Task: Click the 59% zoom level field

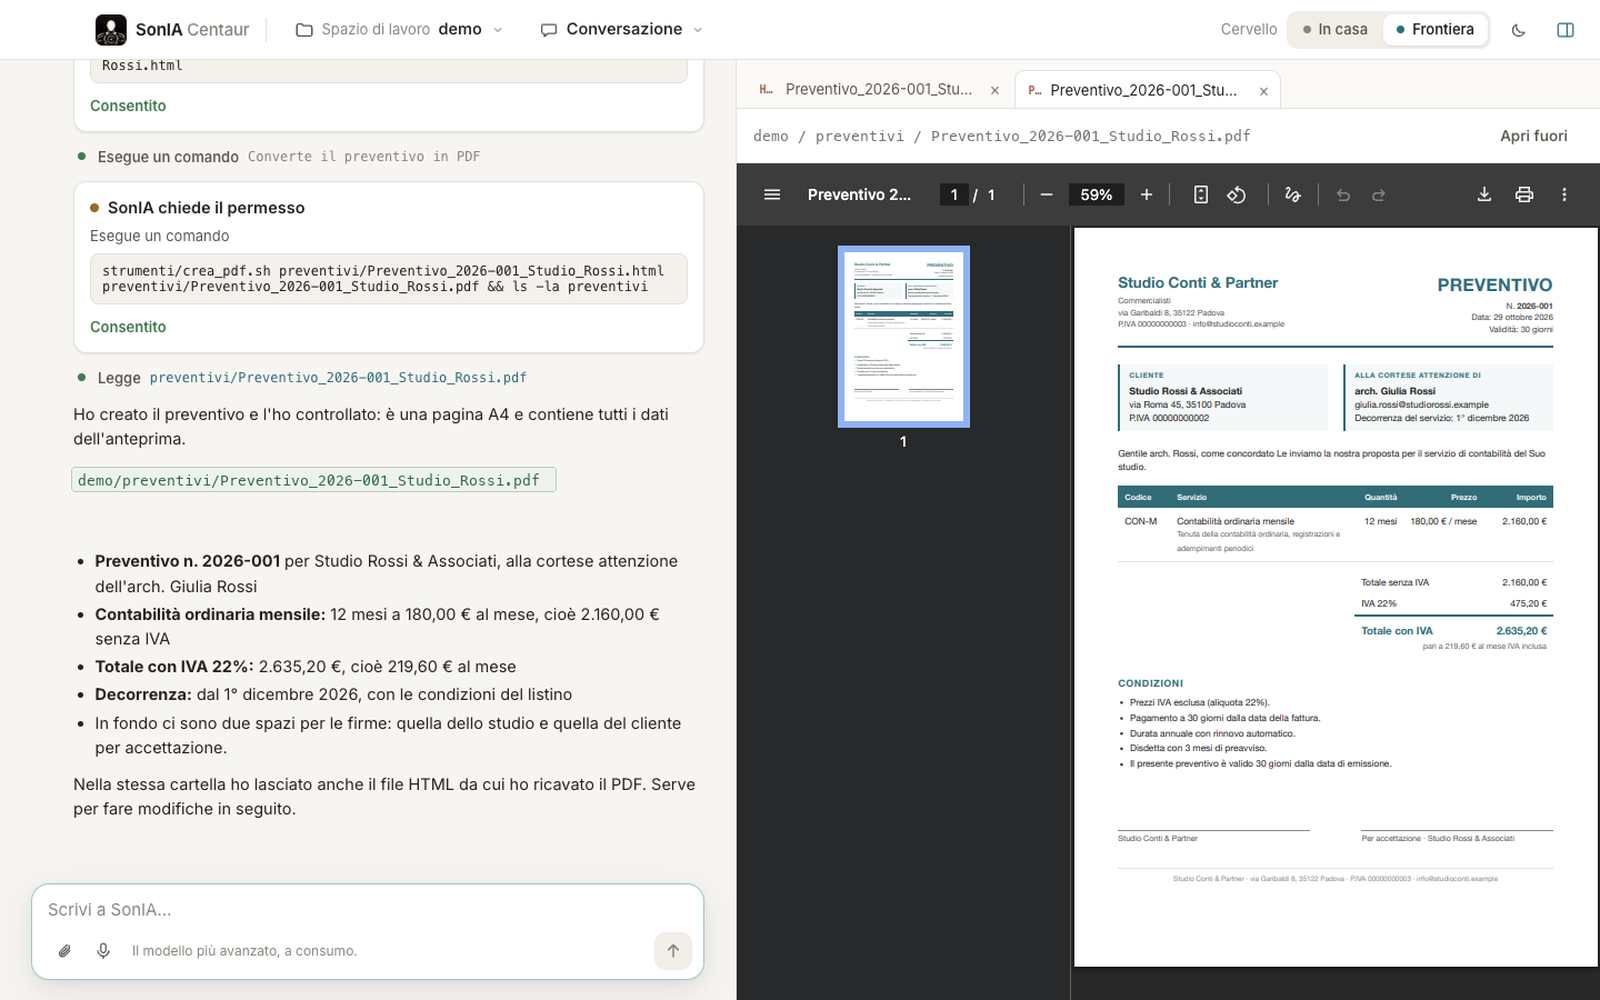Action: click(x=1096, y=195)
